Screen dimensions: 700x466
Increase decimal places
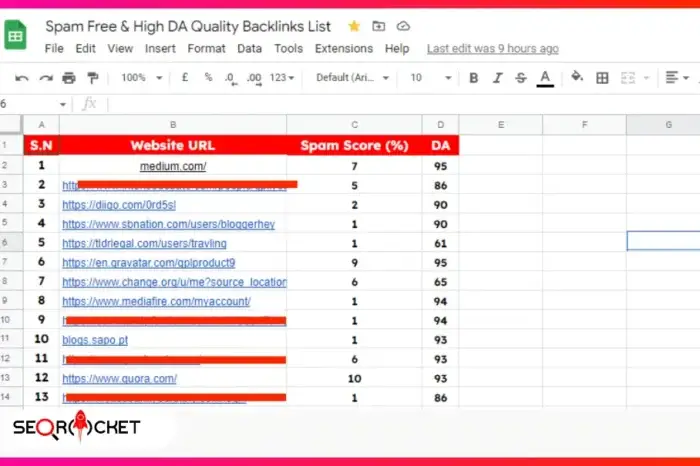[254, 79]
